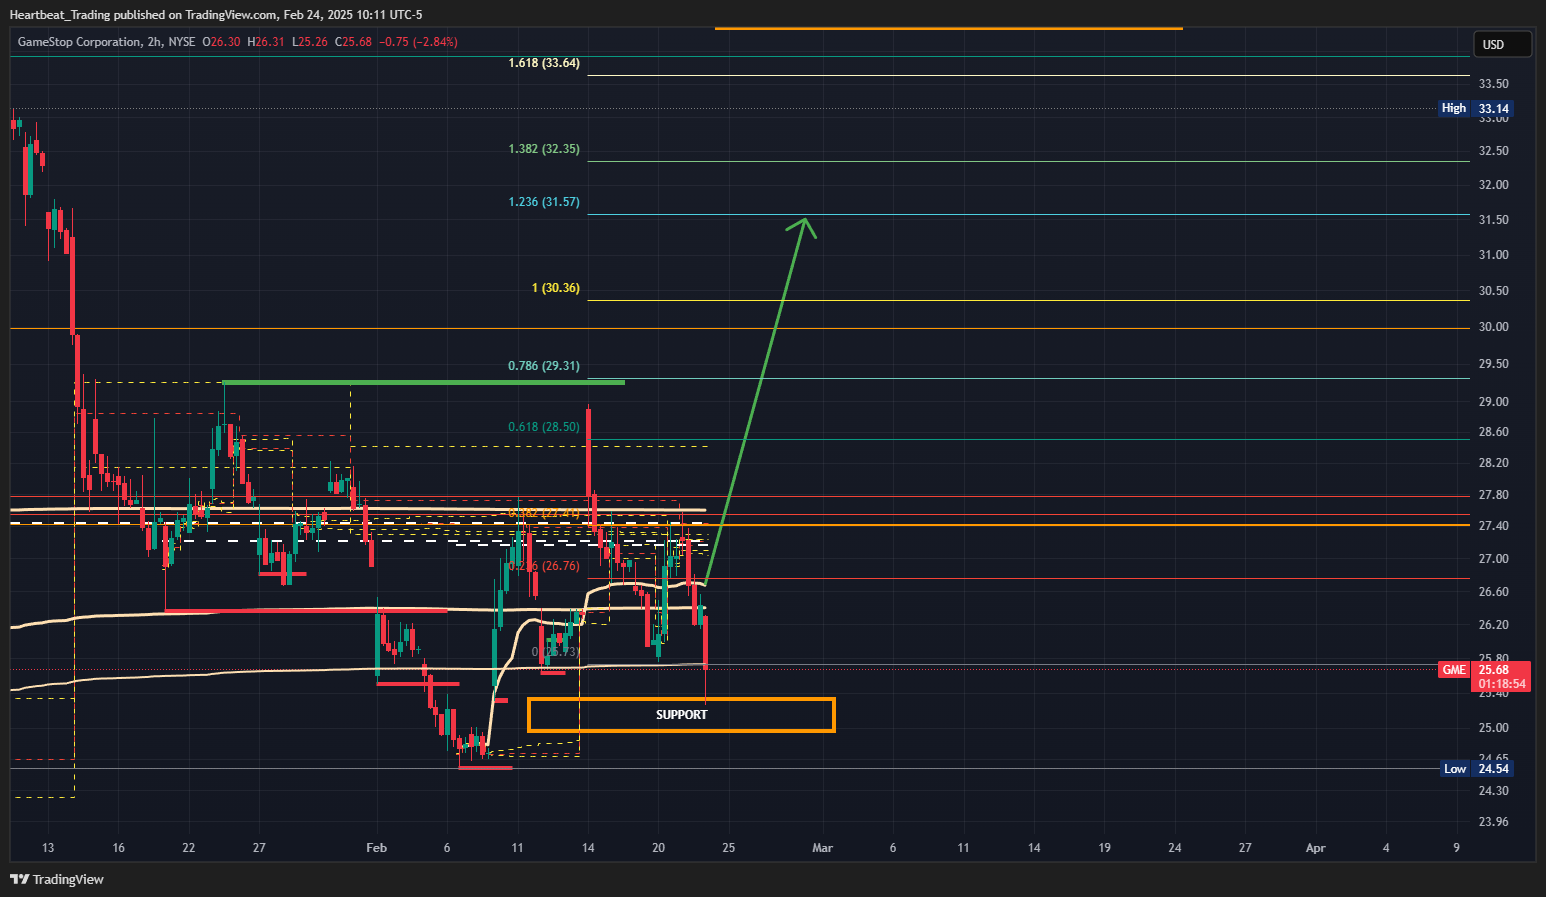The image size is (1546, 897).
Task: Click the low value L25.26
Action: [310, 42]
